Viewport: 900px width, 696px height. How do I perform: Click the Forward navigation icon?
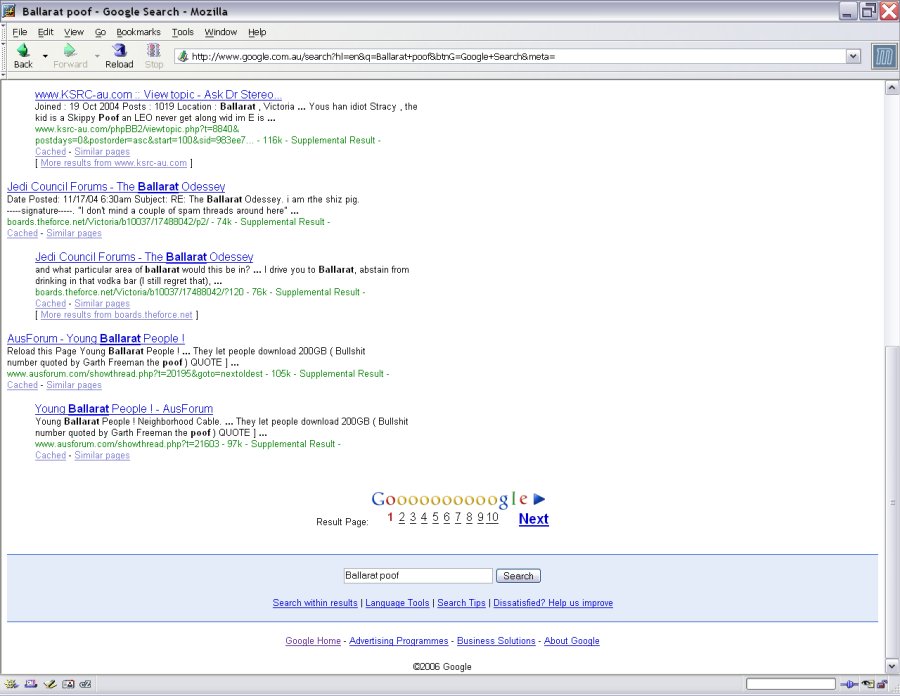(x=69, y=50)
